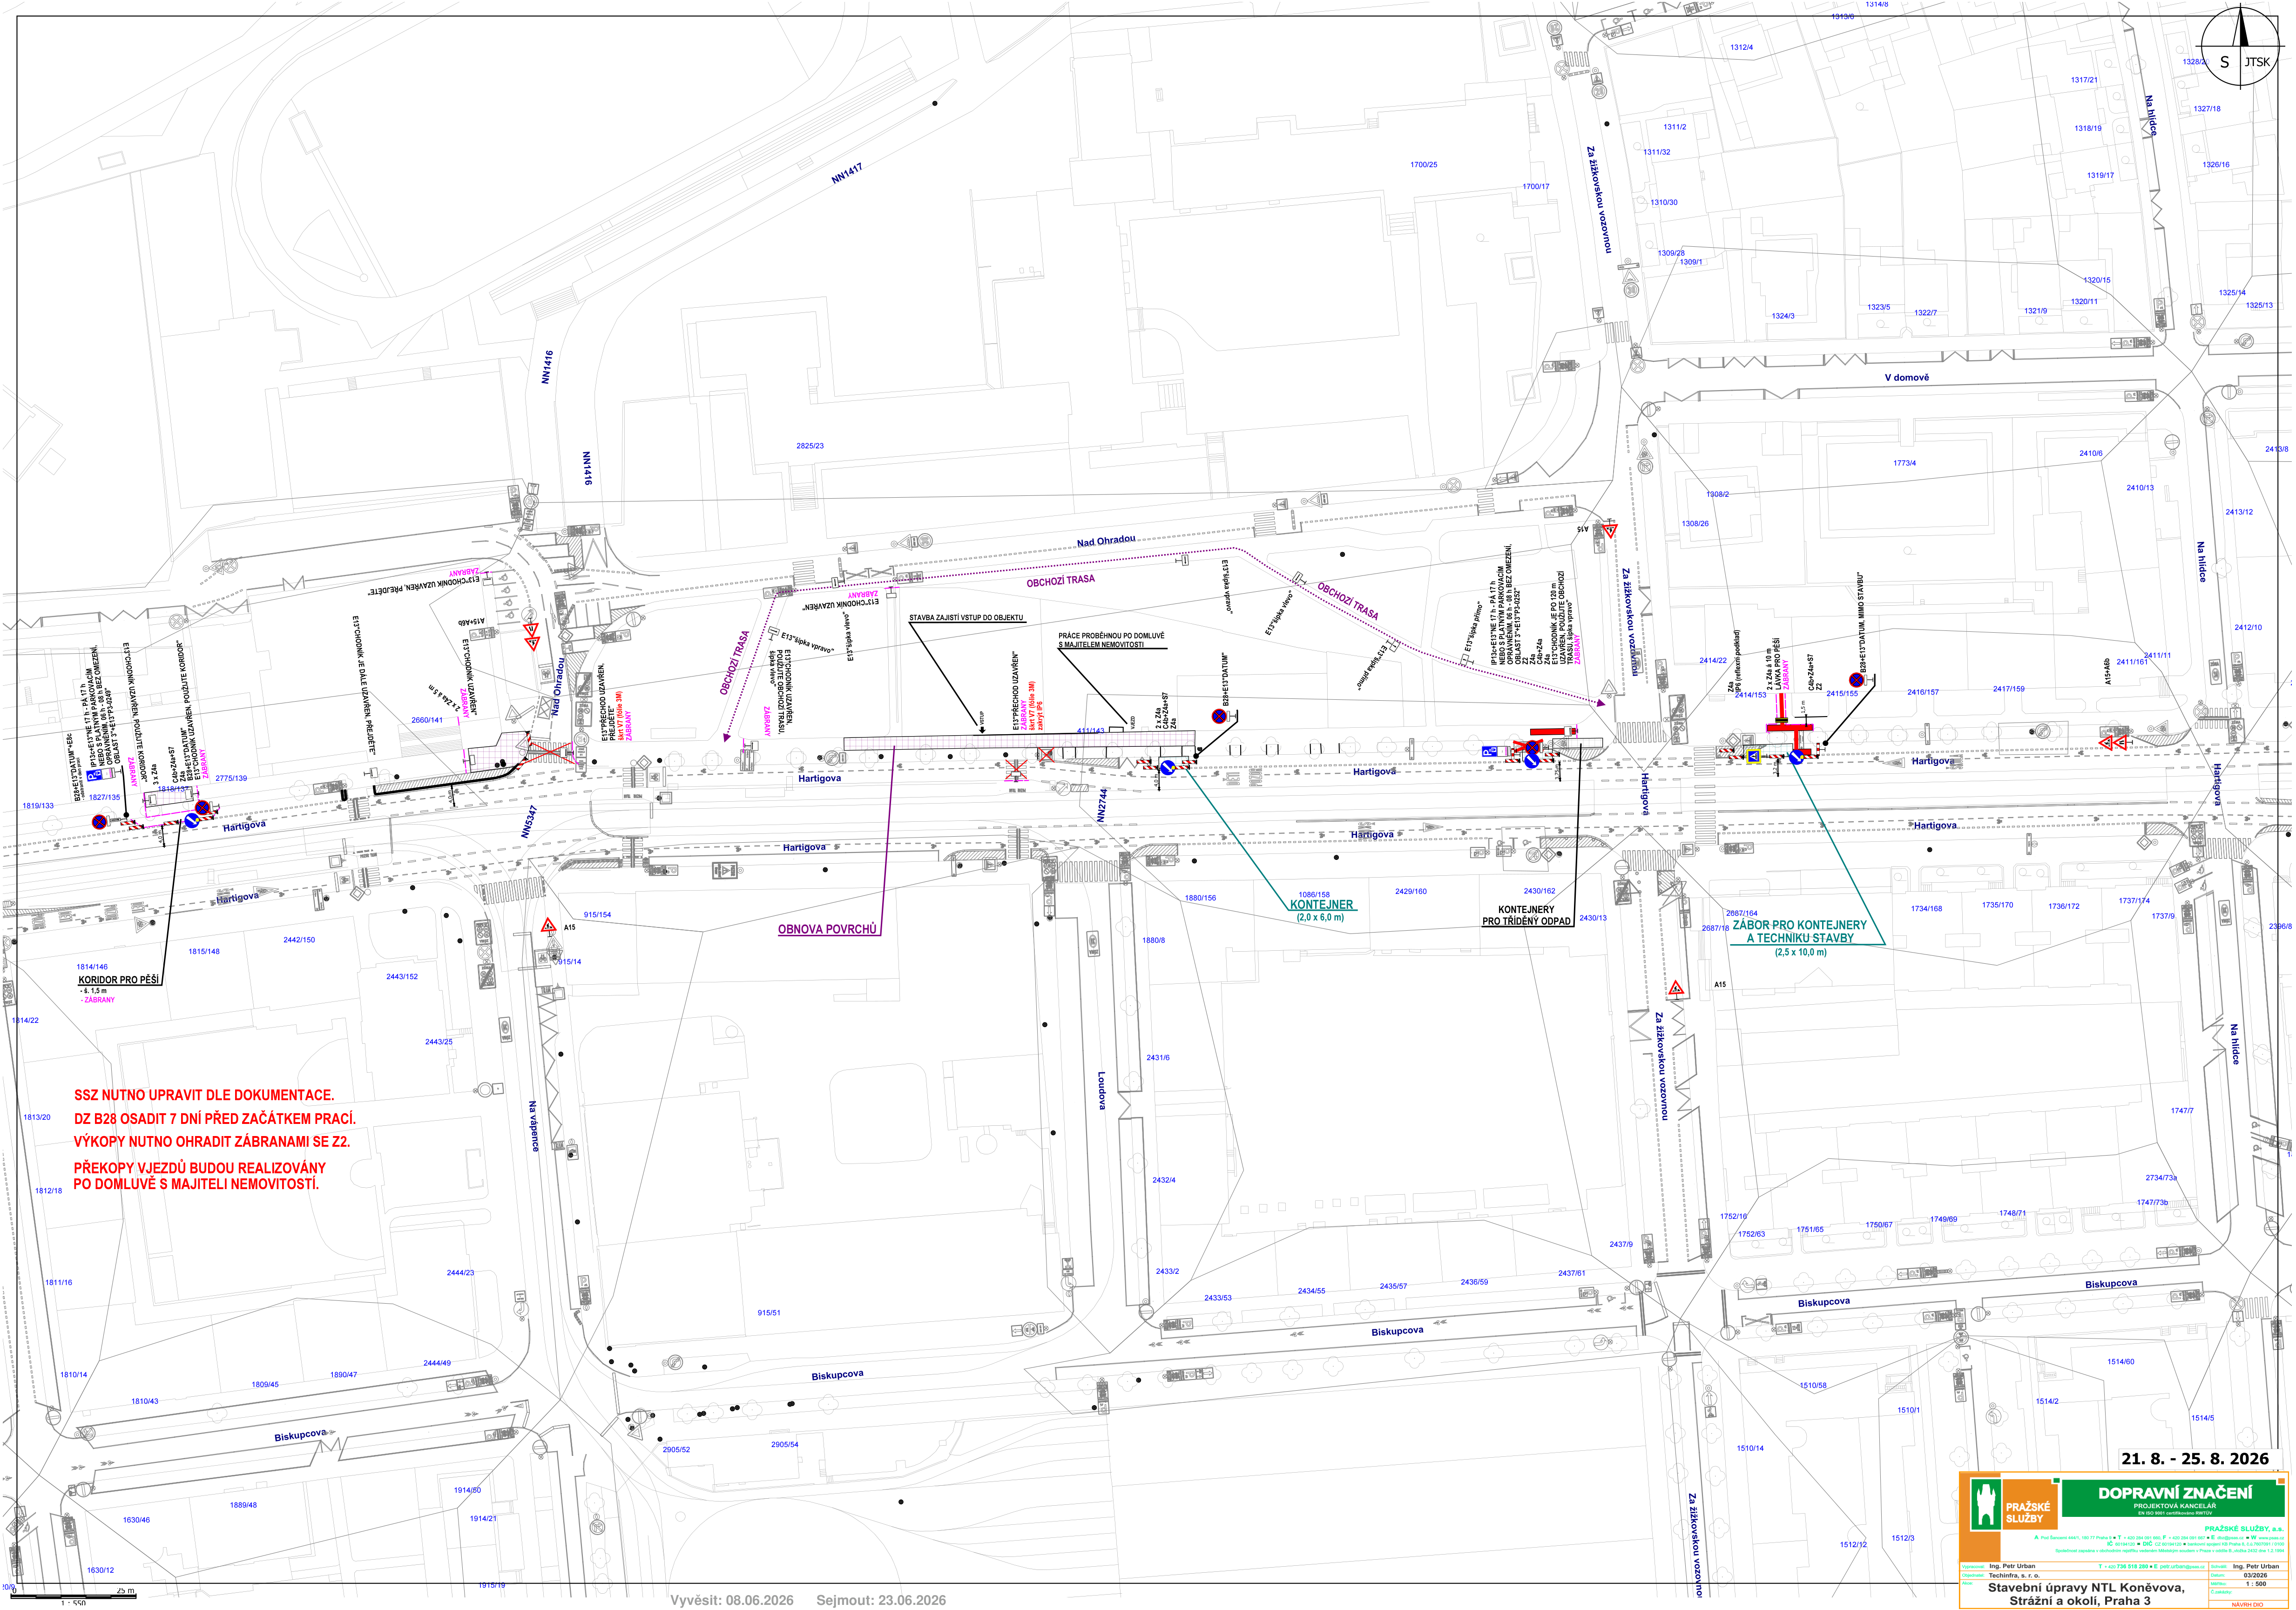Image resolution: width=2296 pixels, height=1610 pixels.
Task: Click no-stopping sign beside parcel 2415/155
Action: (x=1856, y=680)
